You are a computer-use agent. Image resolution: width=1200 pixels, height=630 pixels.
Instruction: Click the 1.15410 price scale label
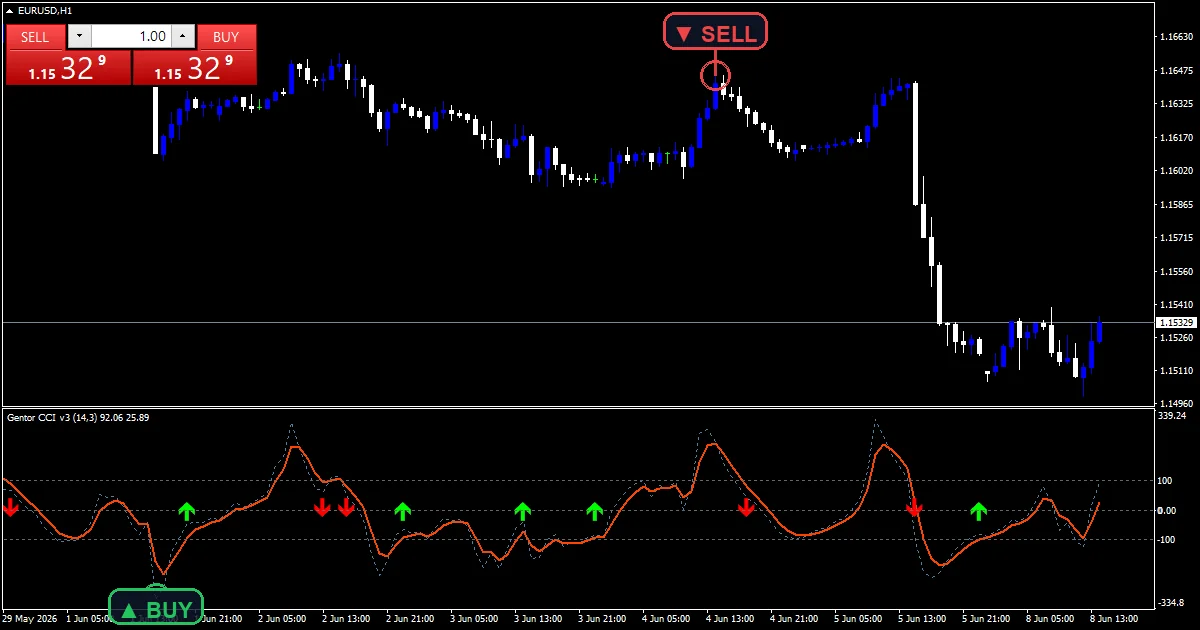pyautogui.click(x=1175, y=305)
